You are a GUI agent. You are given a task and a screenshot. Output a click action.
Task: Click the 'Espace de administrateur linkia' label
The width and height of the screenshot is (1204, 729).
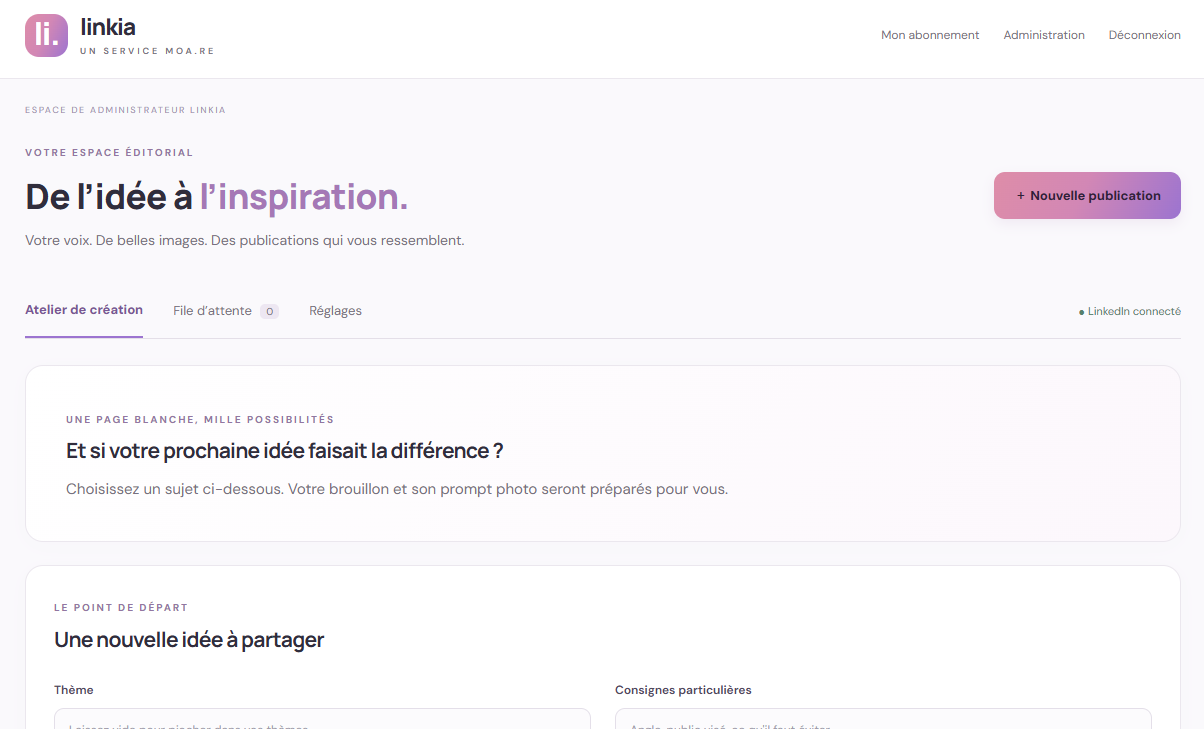tap(125, 110)
